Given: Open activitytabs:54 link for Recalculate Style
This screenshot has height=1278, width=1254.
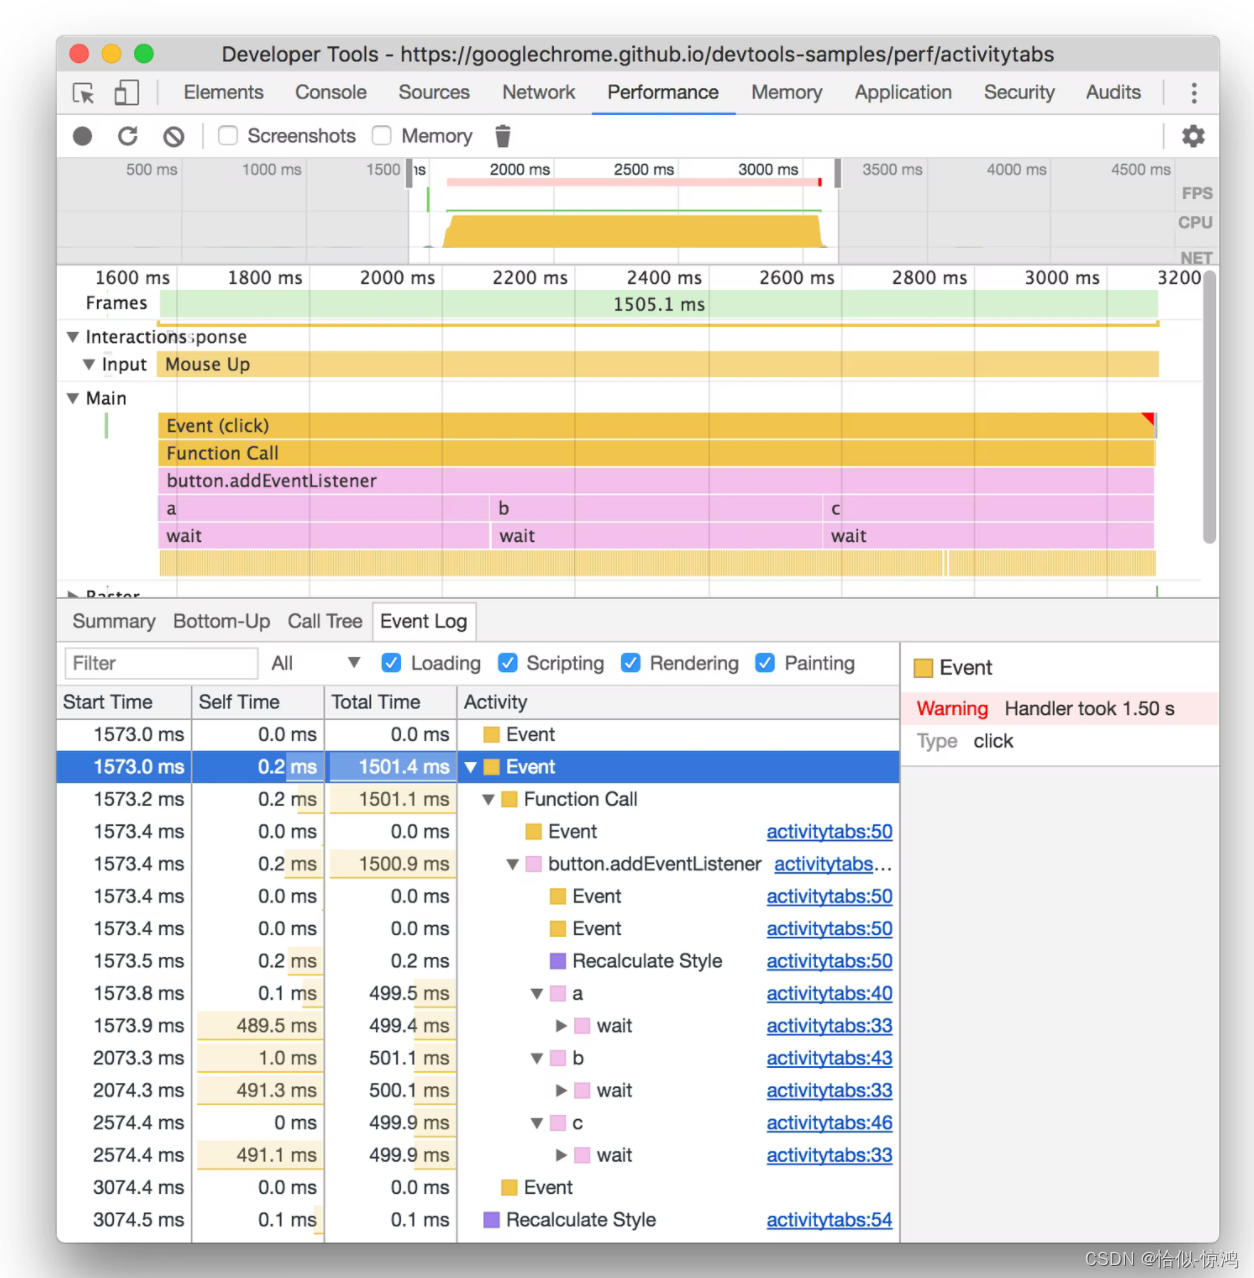Looking at the screenshot, I should click(x=830, y=1220).
